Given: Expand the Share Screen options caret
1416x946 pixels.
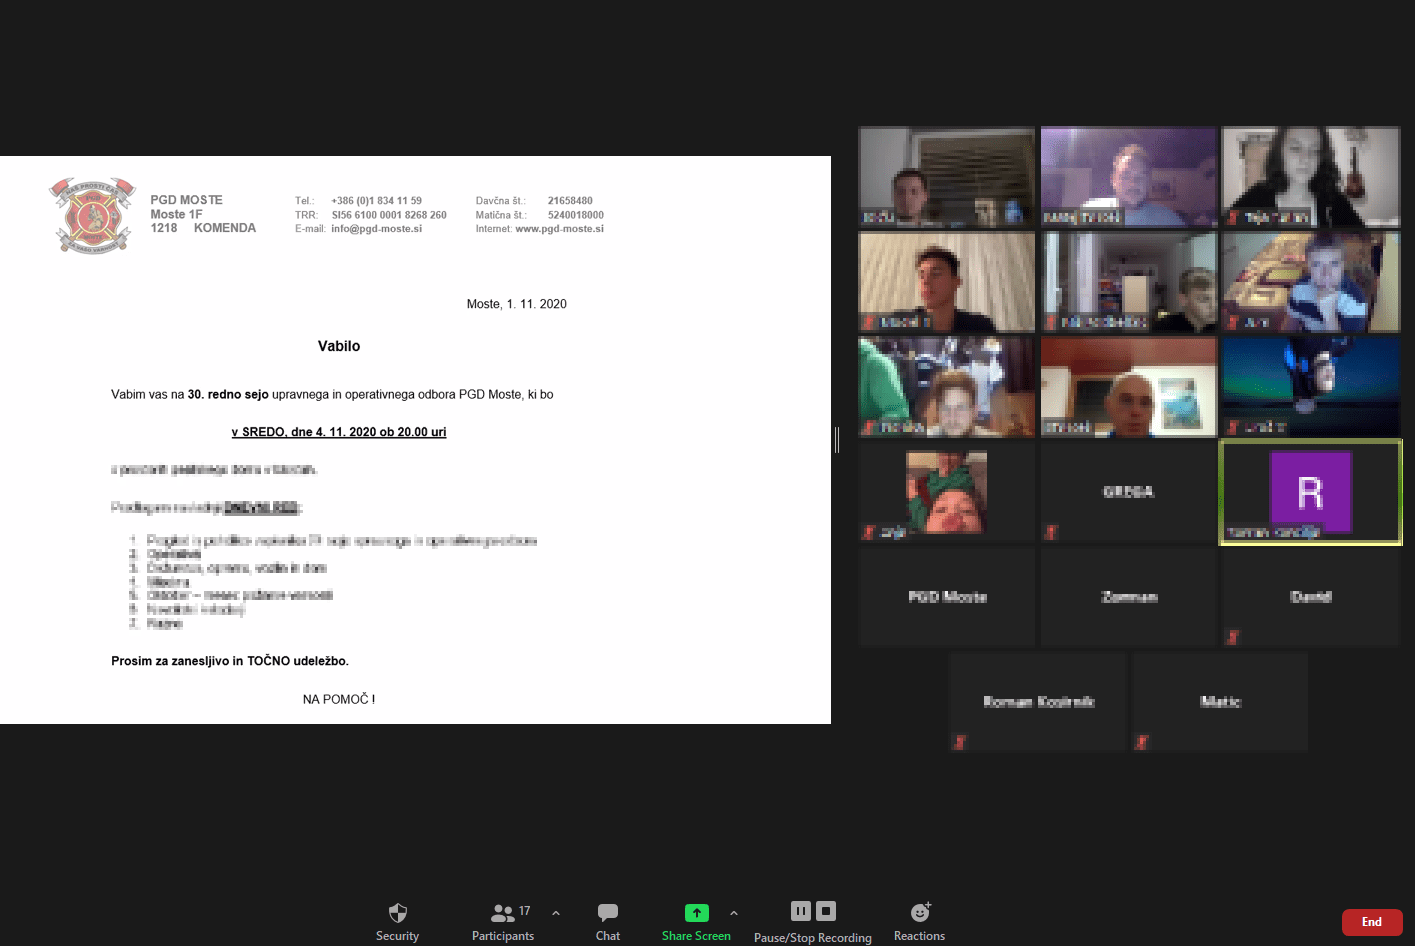Looking at the screenshot, I should [x=734, y=913].
